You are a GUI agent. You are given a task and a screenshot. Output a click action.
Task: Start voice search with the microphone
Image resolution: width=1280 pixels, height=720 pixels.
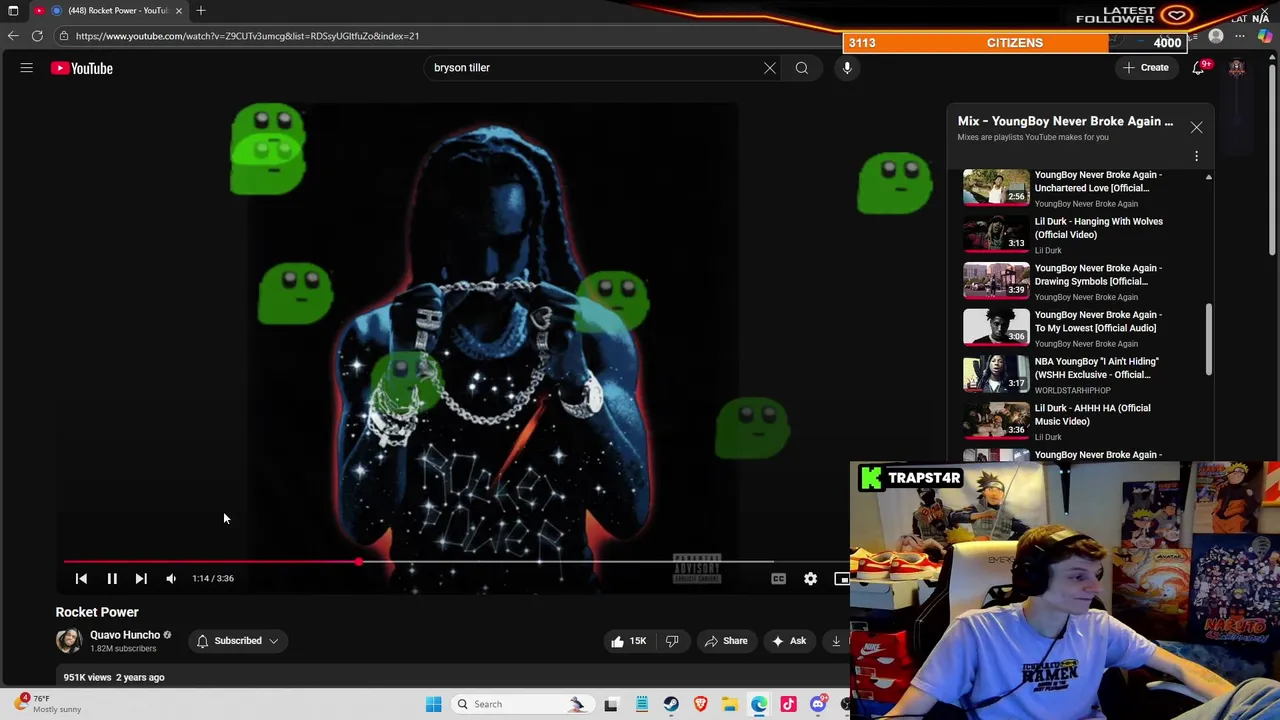pyautogui.click(x=847, y=68)
